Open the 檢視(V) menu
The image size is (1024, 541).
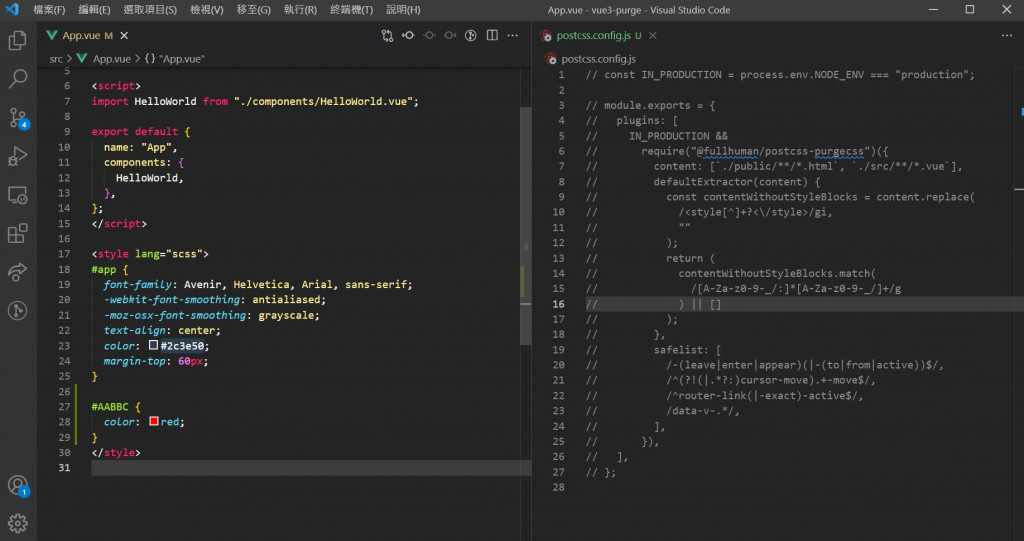207,10
